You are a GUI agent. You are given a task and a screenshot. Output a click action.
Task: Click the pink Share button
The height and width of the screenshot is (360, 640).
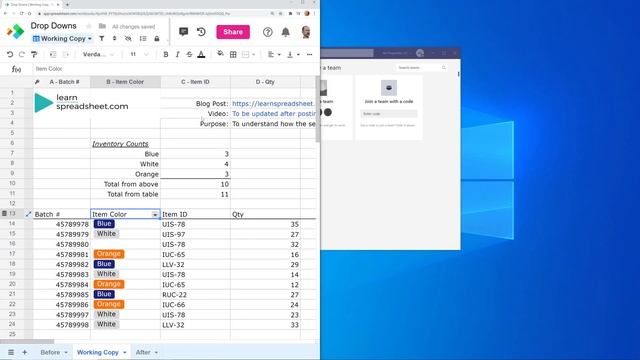point(233,32)
